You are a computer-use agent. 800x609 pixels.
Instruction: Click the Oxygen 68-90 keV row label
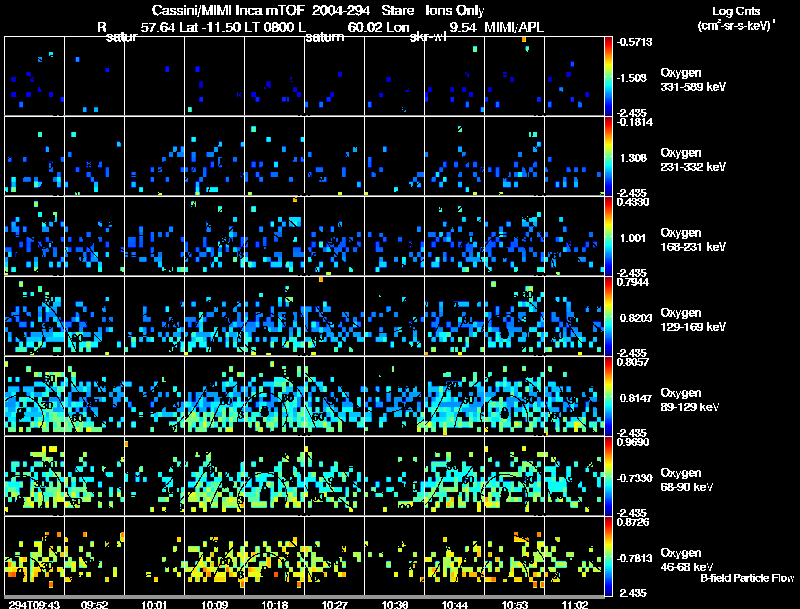[x=687, y=480]
